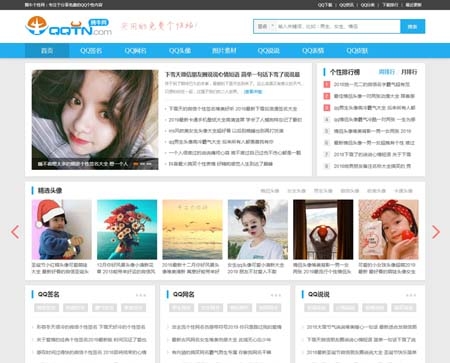Click first gray tag button under QQ网名

click(181, 308)
